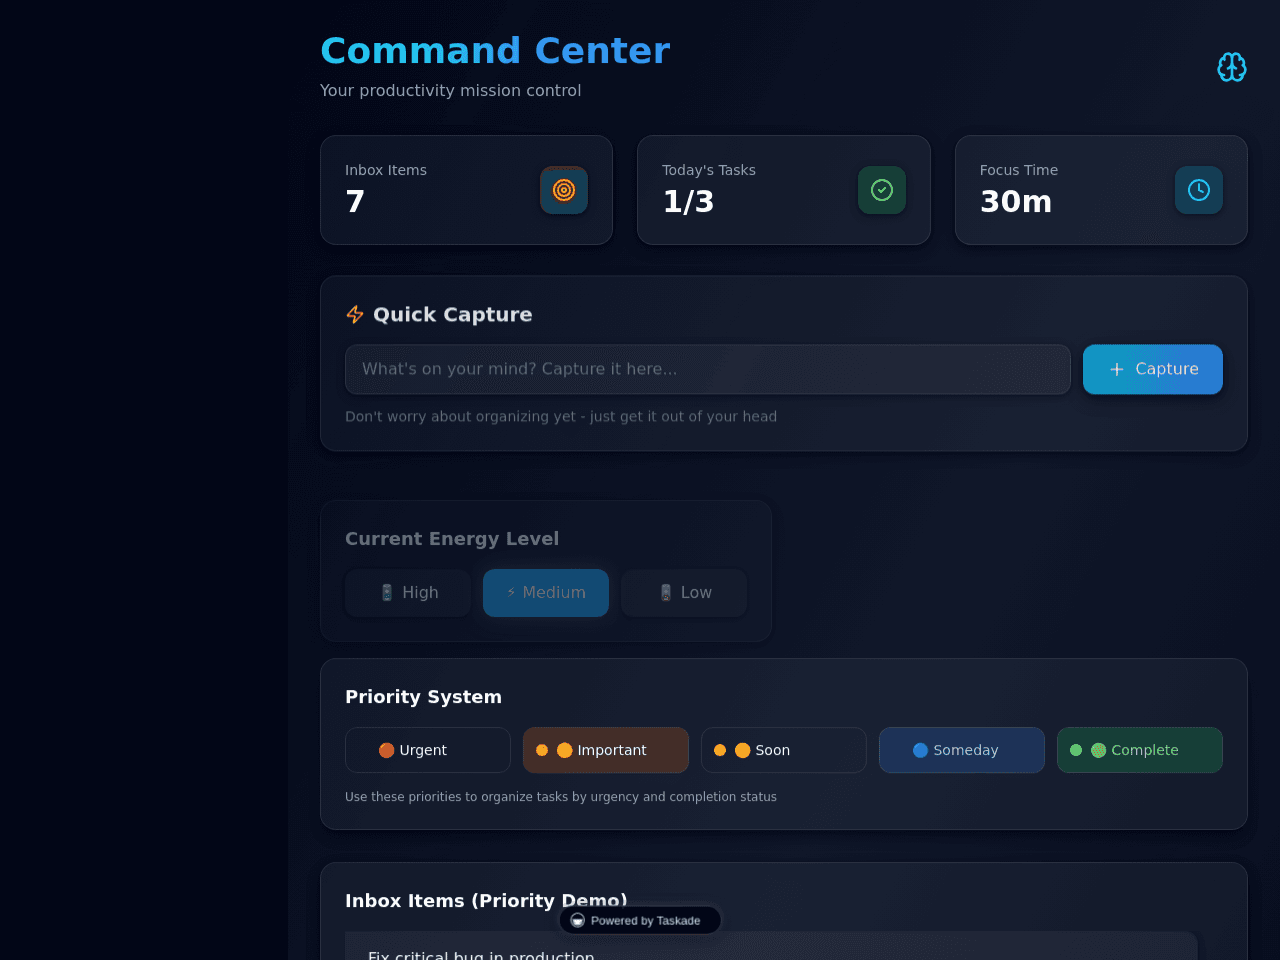
Task: Click the Today's Tasks value 1/3
Action: coord(688,202)
